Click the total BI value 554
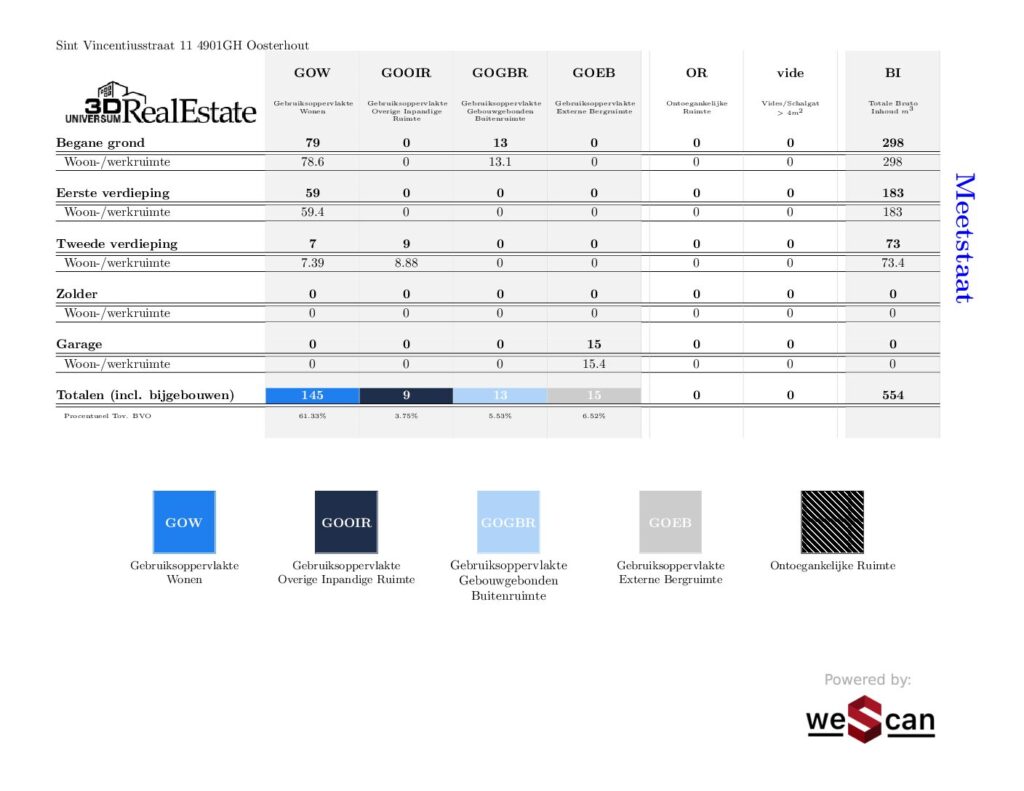The width and height of the screenshot is (1024, 791). point(892,395)
